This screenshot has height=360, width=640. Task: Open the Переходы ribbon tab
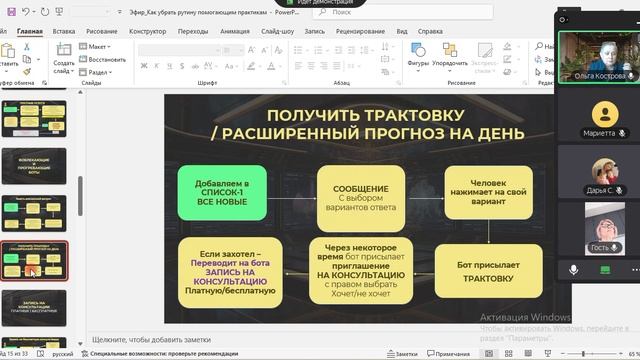pos(193,31)
